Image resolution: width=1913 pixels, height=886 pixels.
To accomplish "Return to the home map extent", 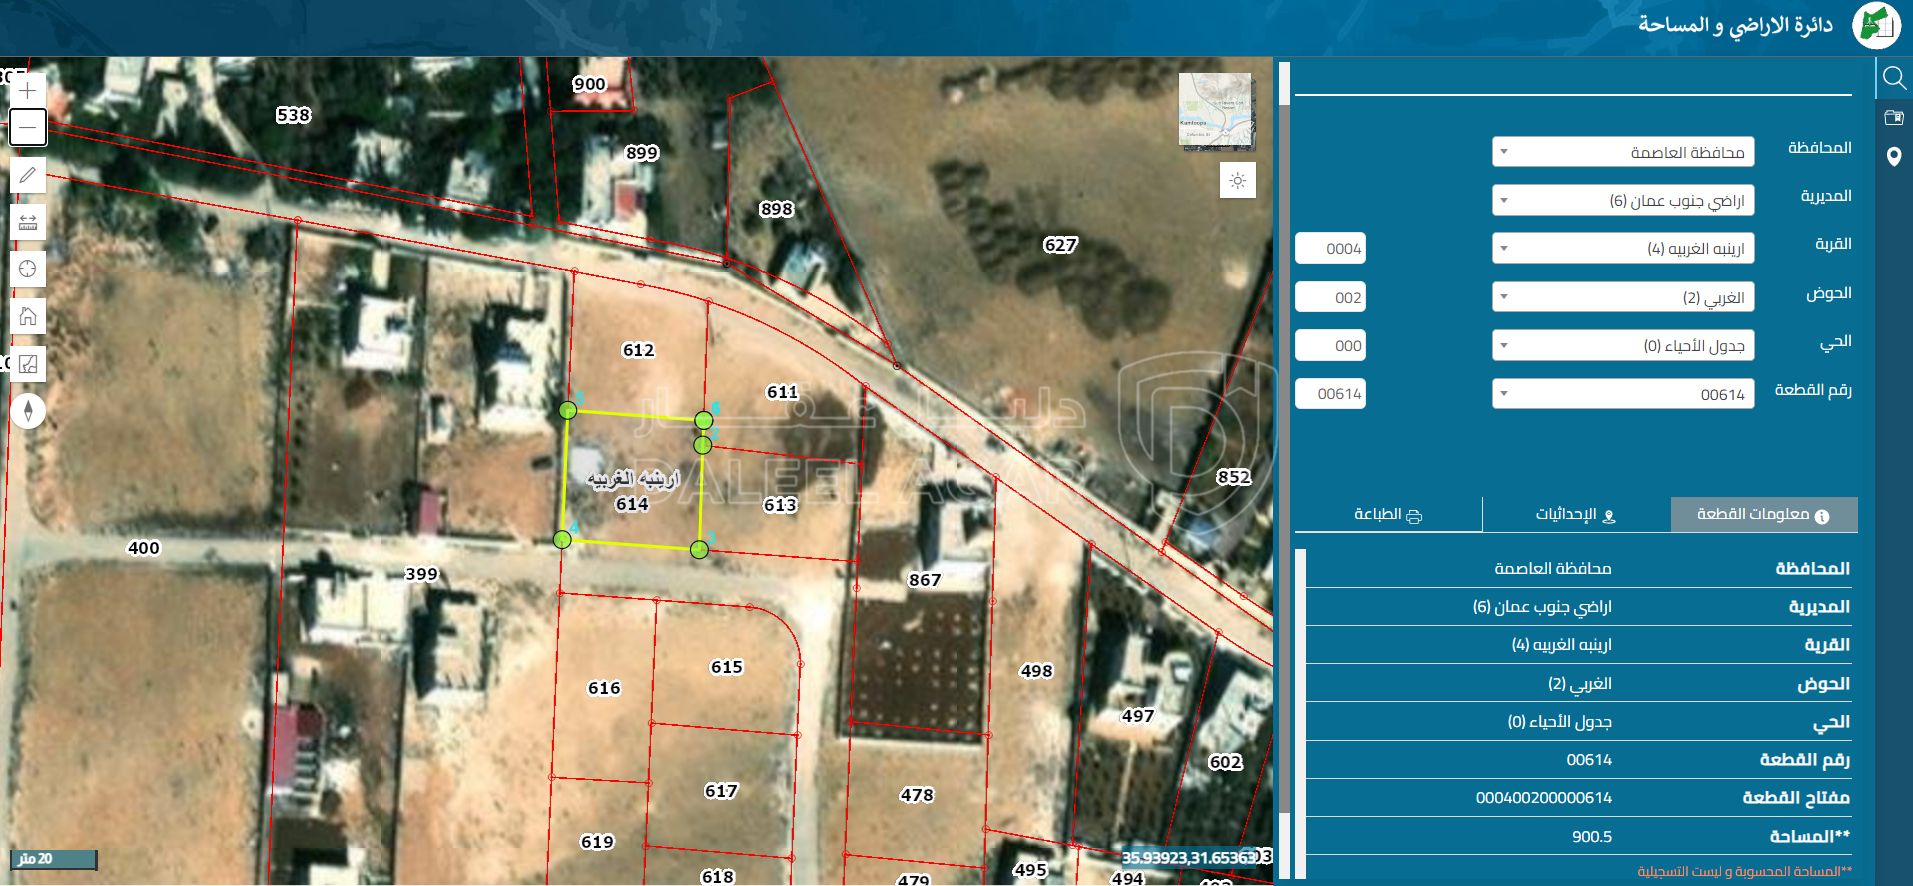I will [28, 317].
